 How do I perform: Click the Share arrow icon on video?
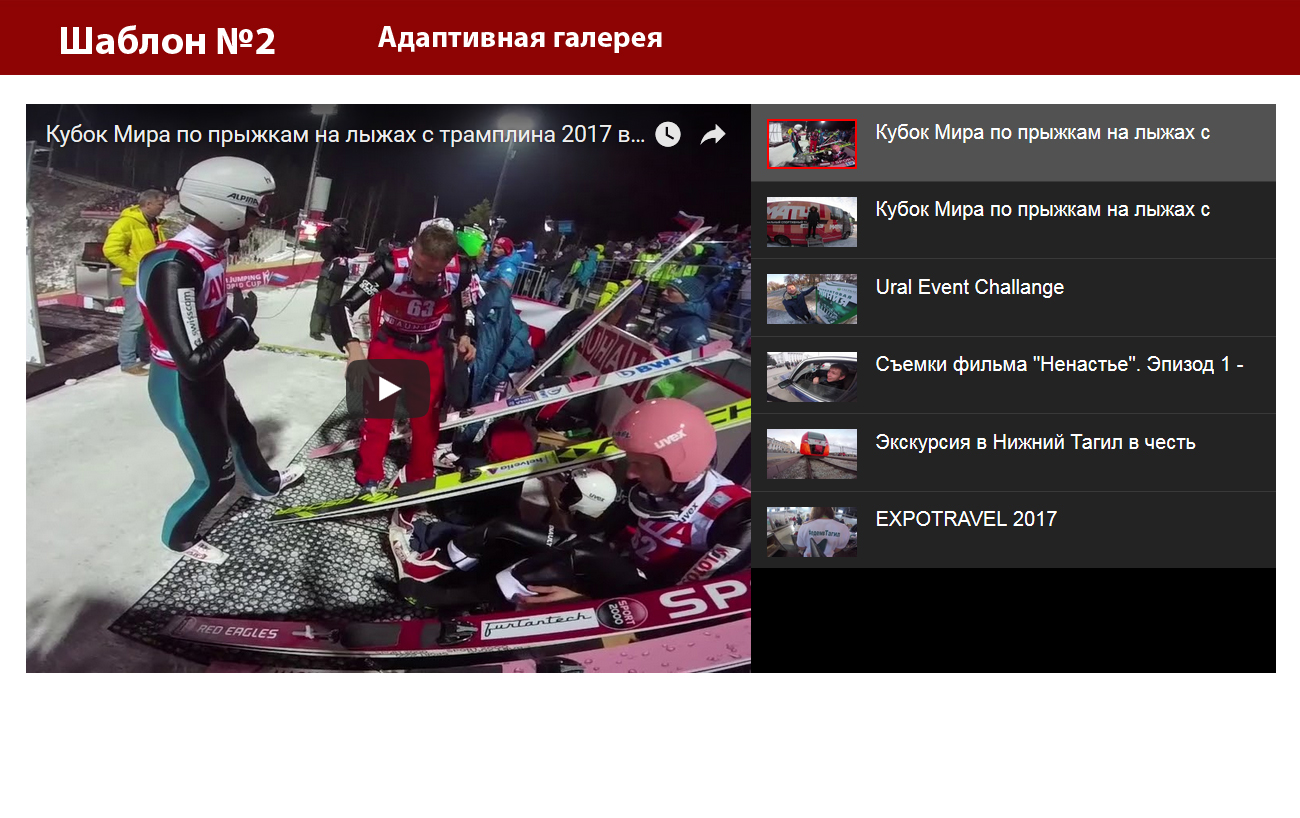tap(712, 134)
